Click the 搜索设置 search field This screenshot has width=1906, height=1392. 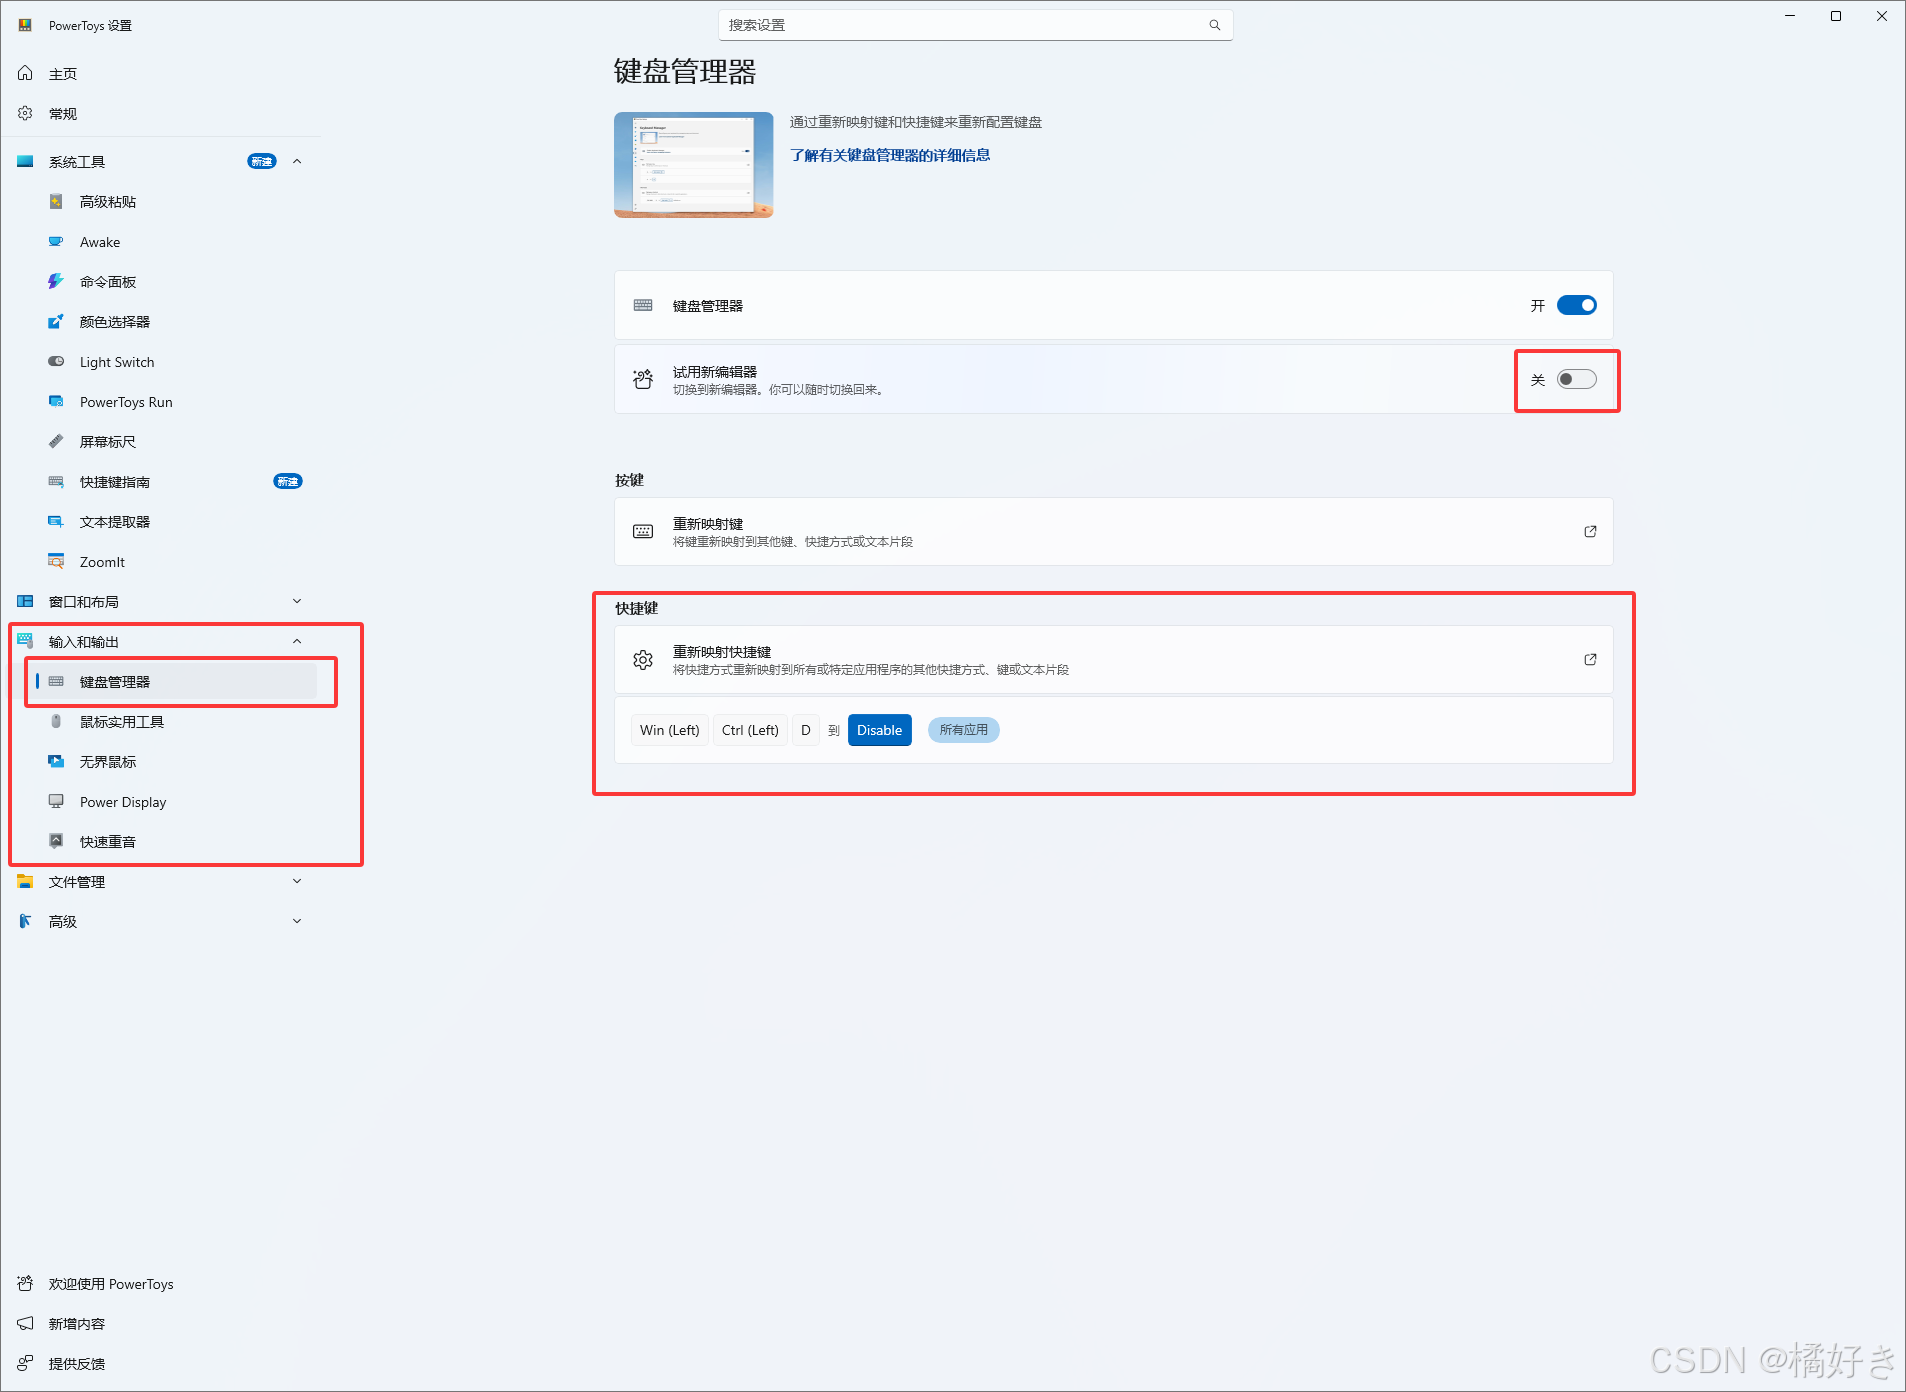click(975, 25)
